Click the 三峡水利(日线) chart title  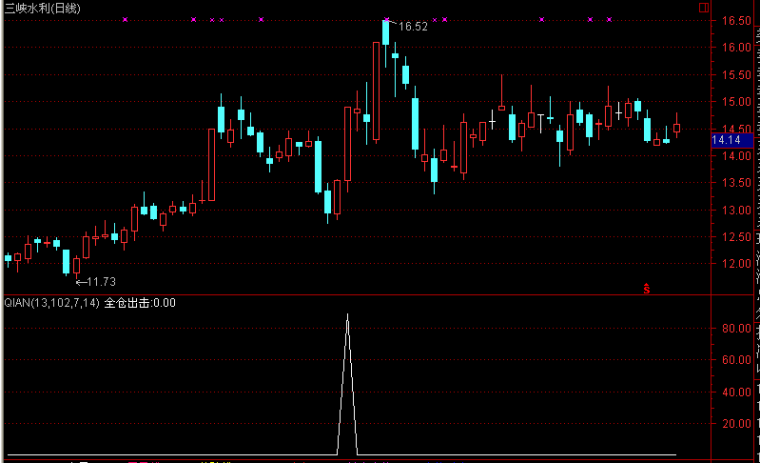[43, 8]
